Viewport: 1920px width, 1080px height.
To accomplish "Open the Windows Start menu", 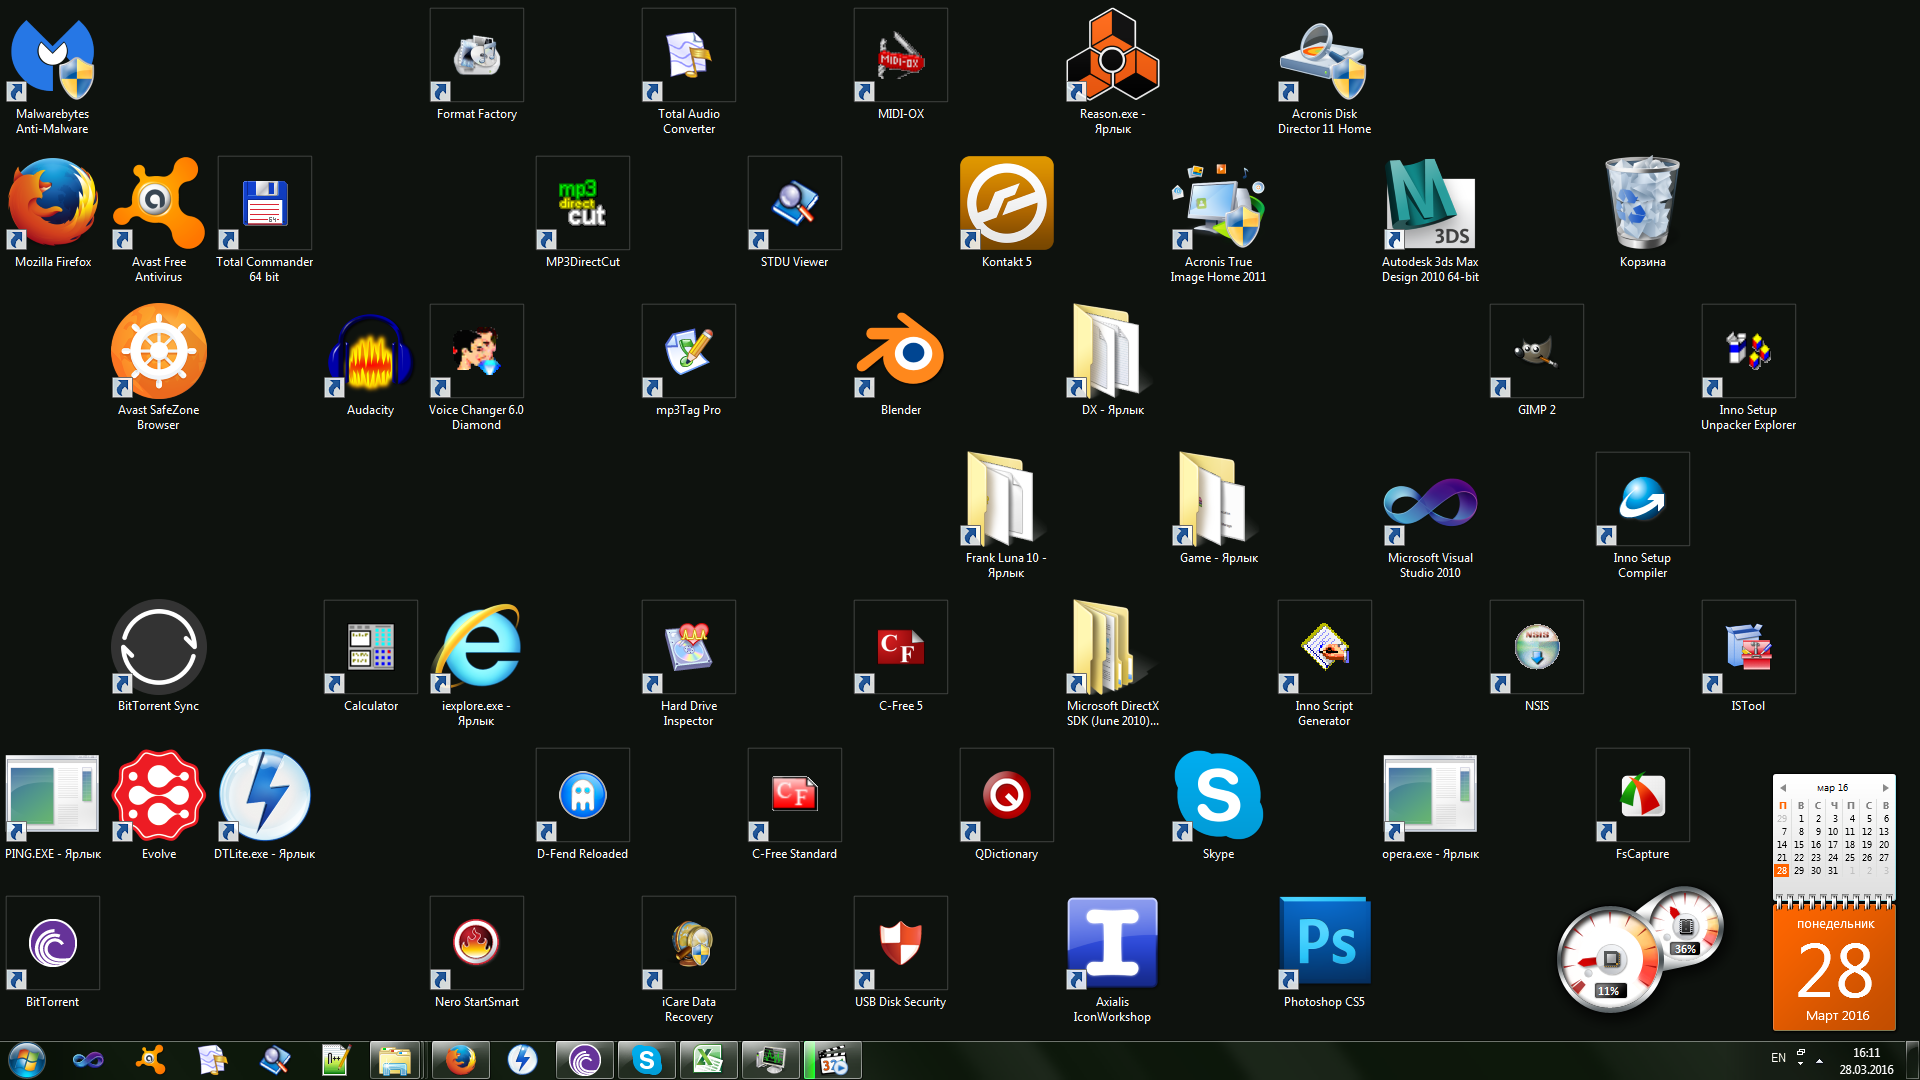I will [x=26, y=1060].
